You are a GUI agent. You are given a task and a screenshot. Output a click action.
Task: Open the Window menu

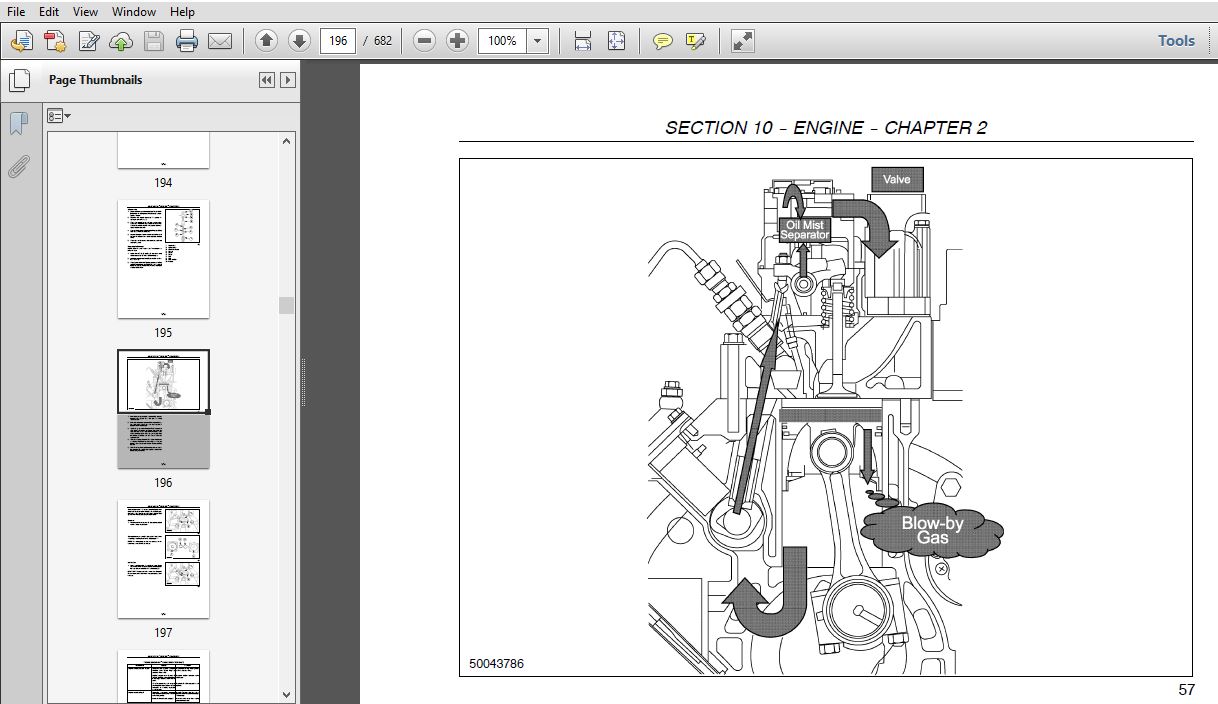click(x=134, y=12)
